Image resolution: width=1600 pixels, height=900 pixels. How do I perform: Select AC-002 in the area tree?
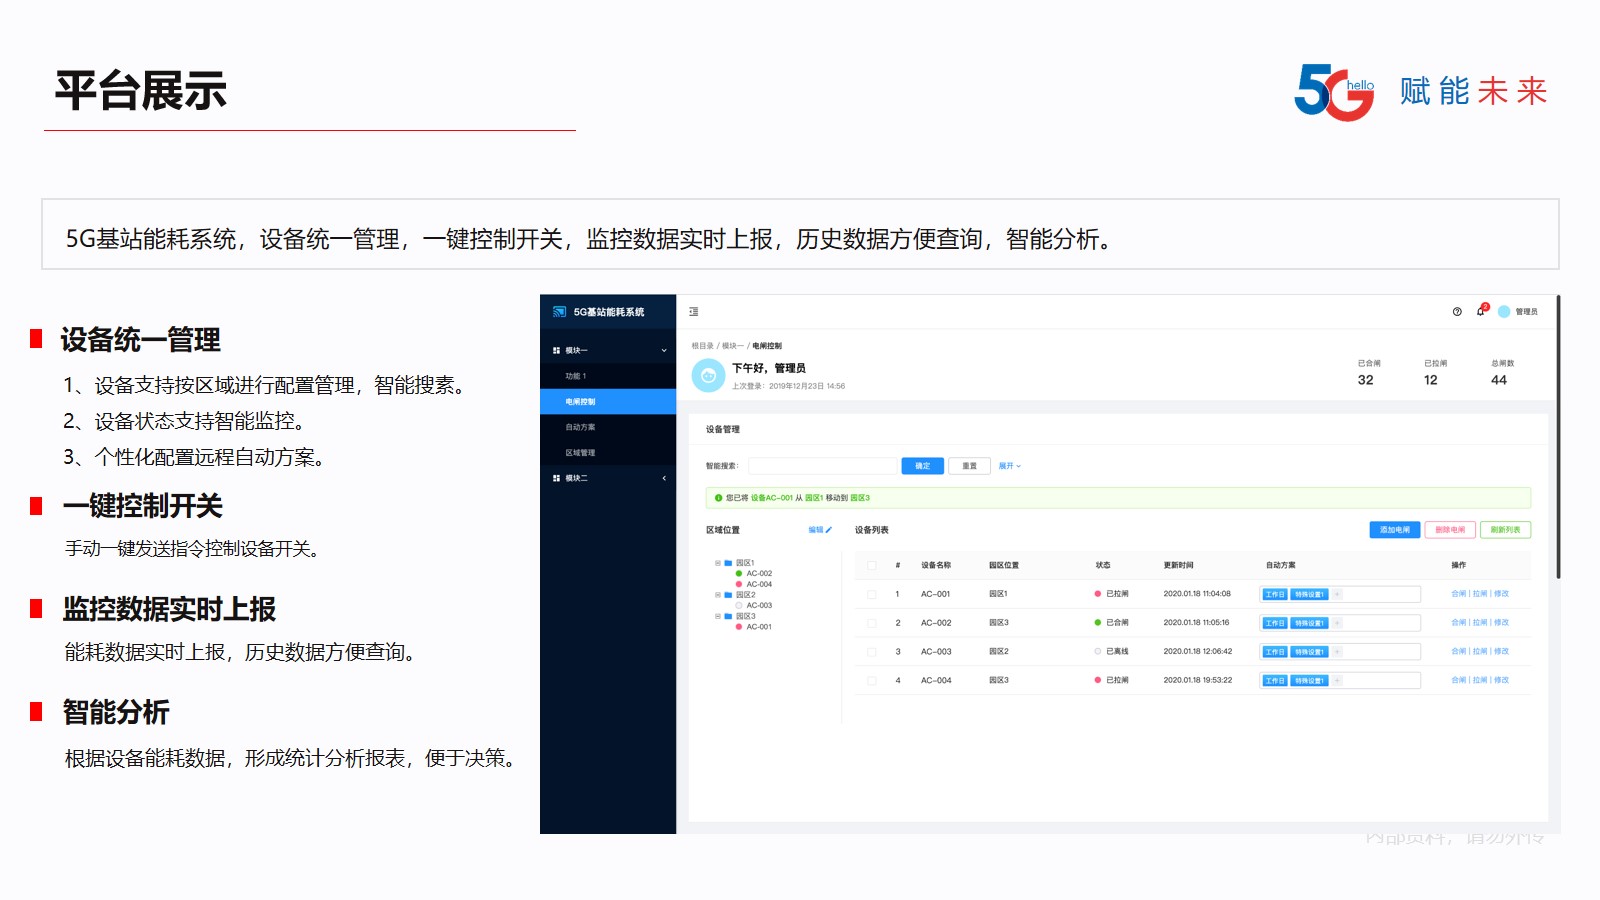click(759, 574)
